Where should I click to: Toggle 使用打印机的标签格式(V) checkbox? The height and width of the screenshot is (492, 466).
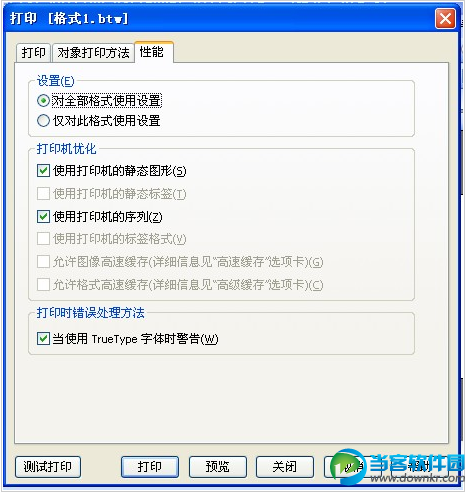click(43, 239)
